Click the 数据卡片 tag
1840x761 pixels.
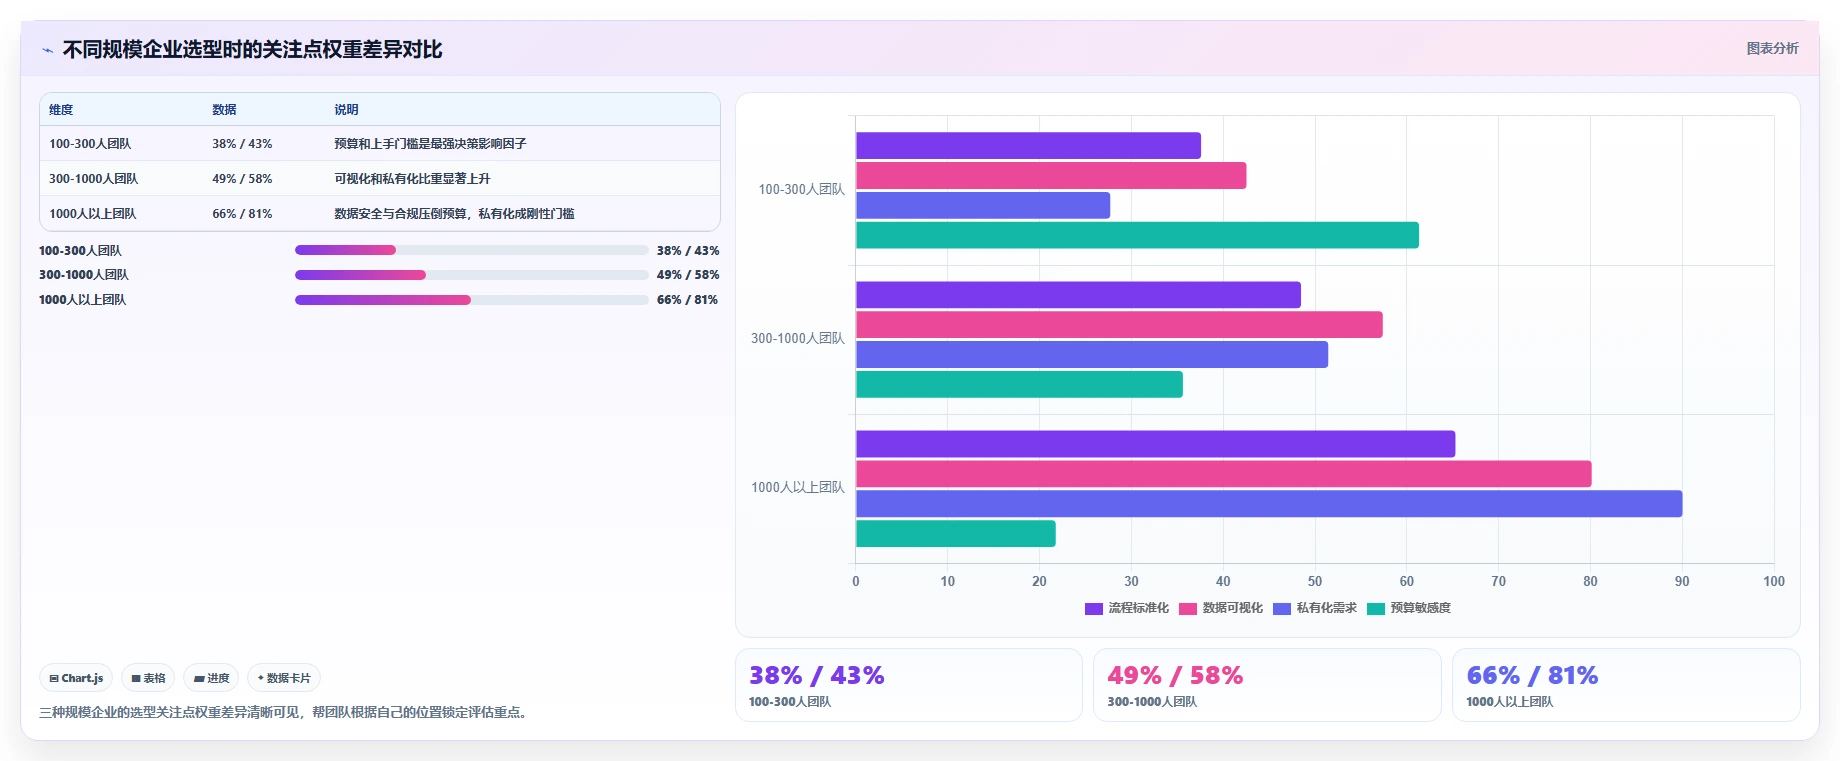[x=284, y=678]
